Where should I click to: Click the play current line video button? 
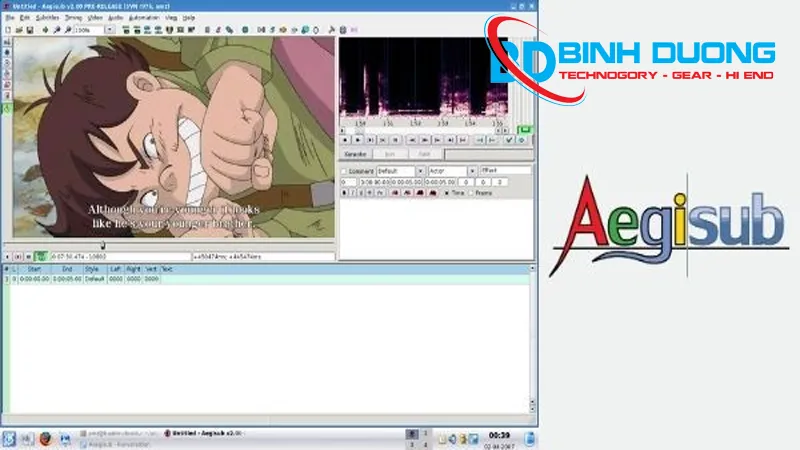point(18,257)
